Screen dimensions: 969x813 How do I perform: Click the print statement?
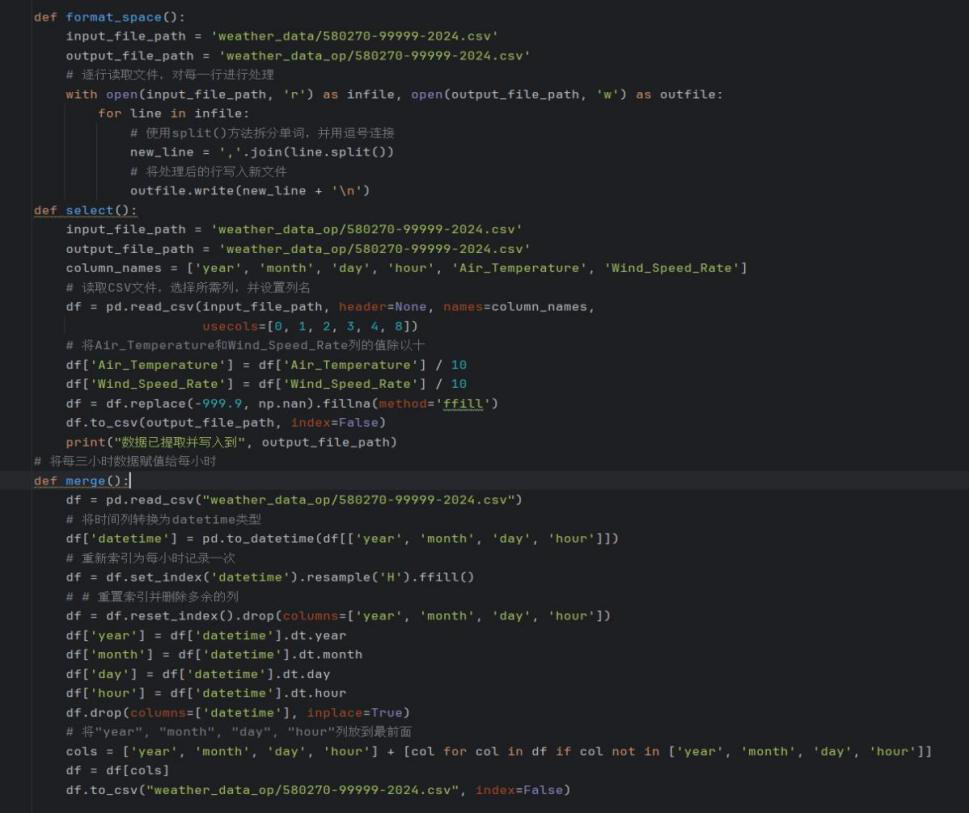tap(86, 442)
